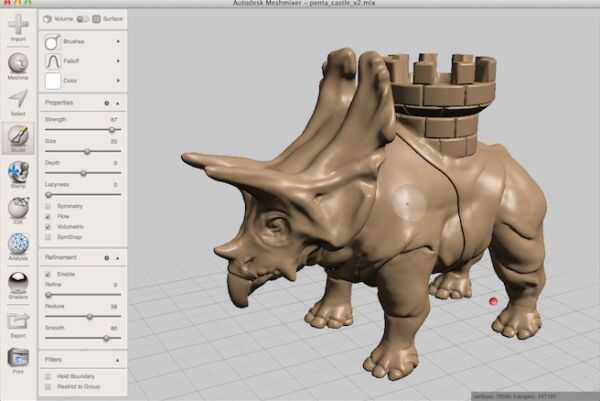Expand the Falloff dropdown arrow
Screen dimensions: 600x401
[x=118, y=61]
